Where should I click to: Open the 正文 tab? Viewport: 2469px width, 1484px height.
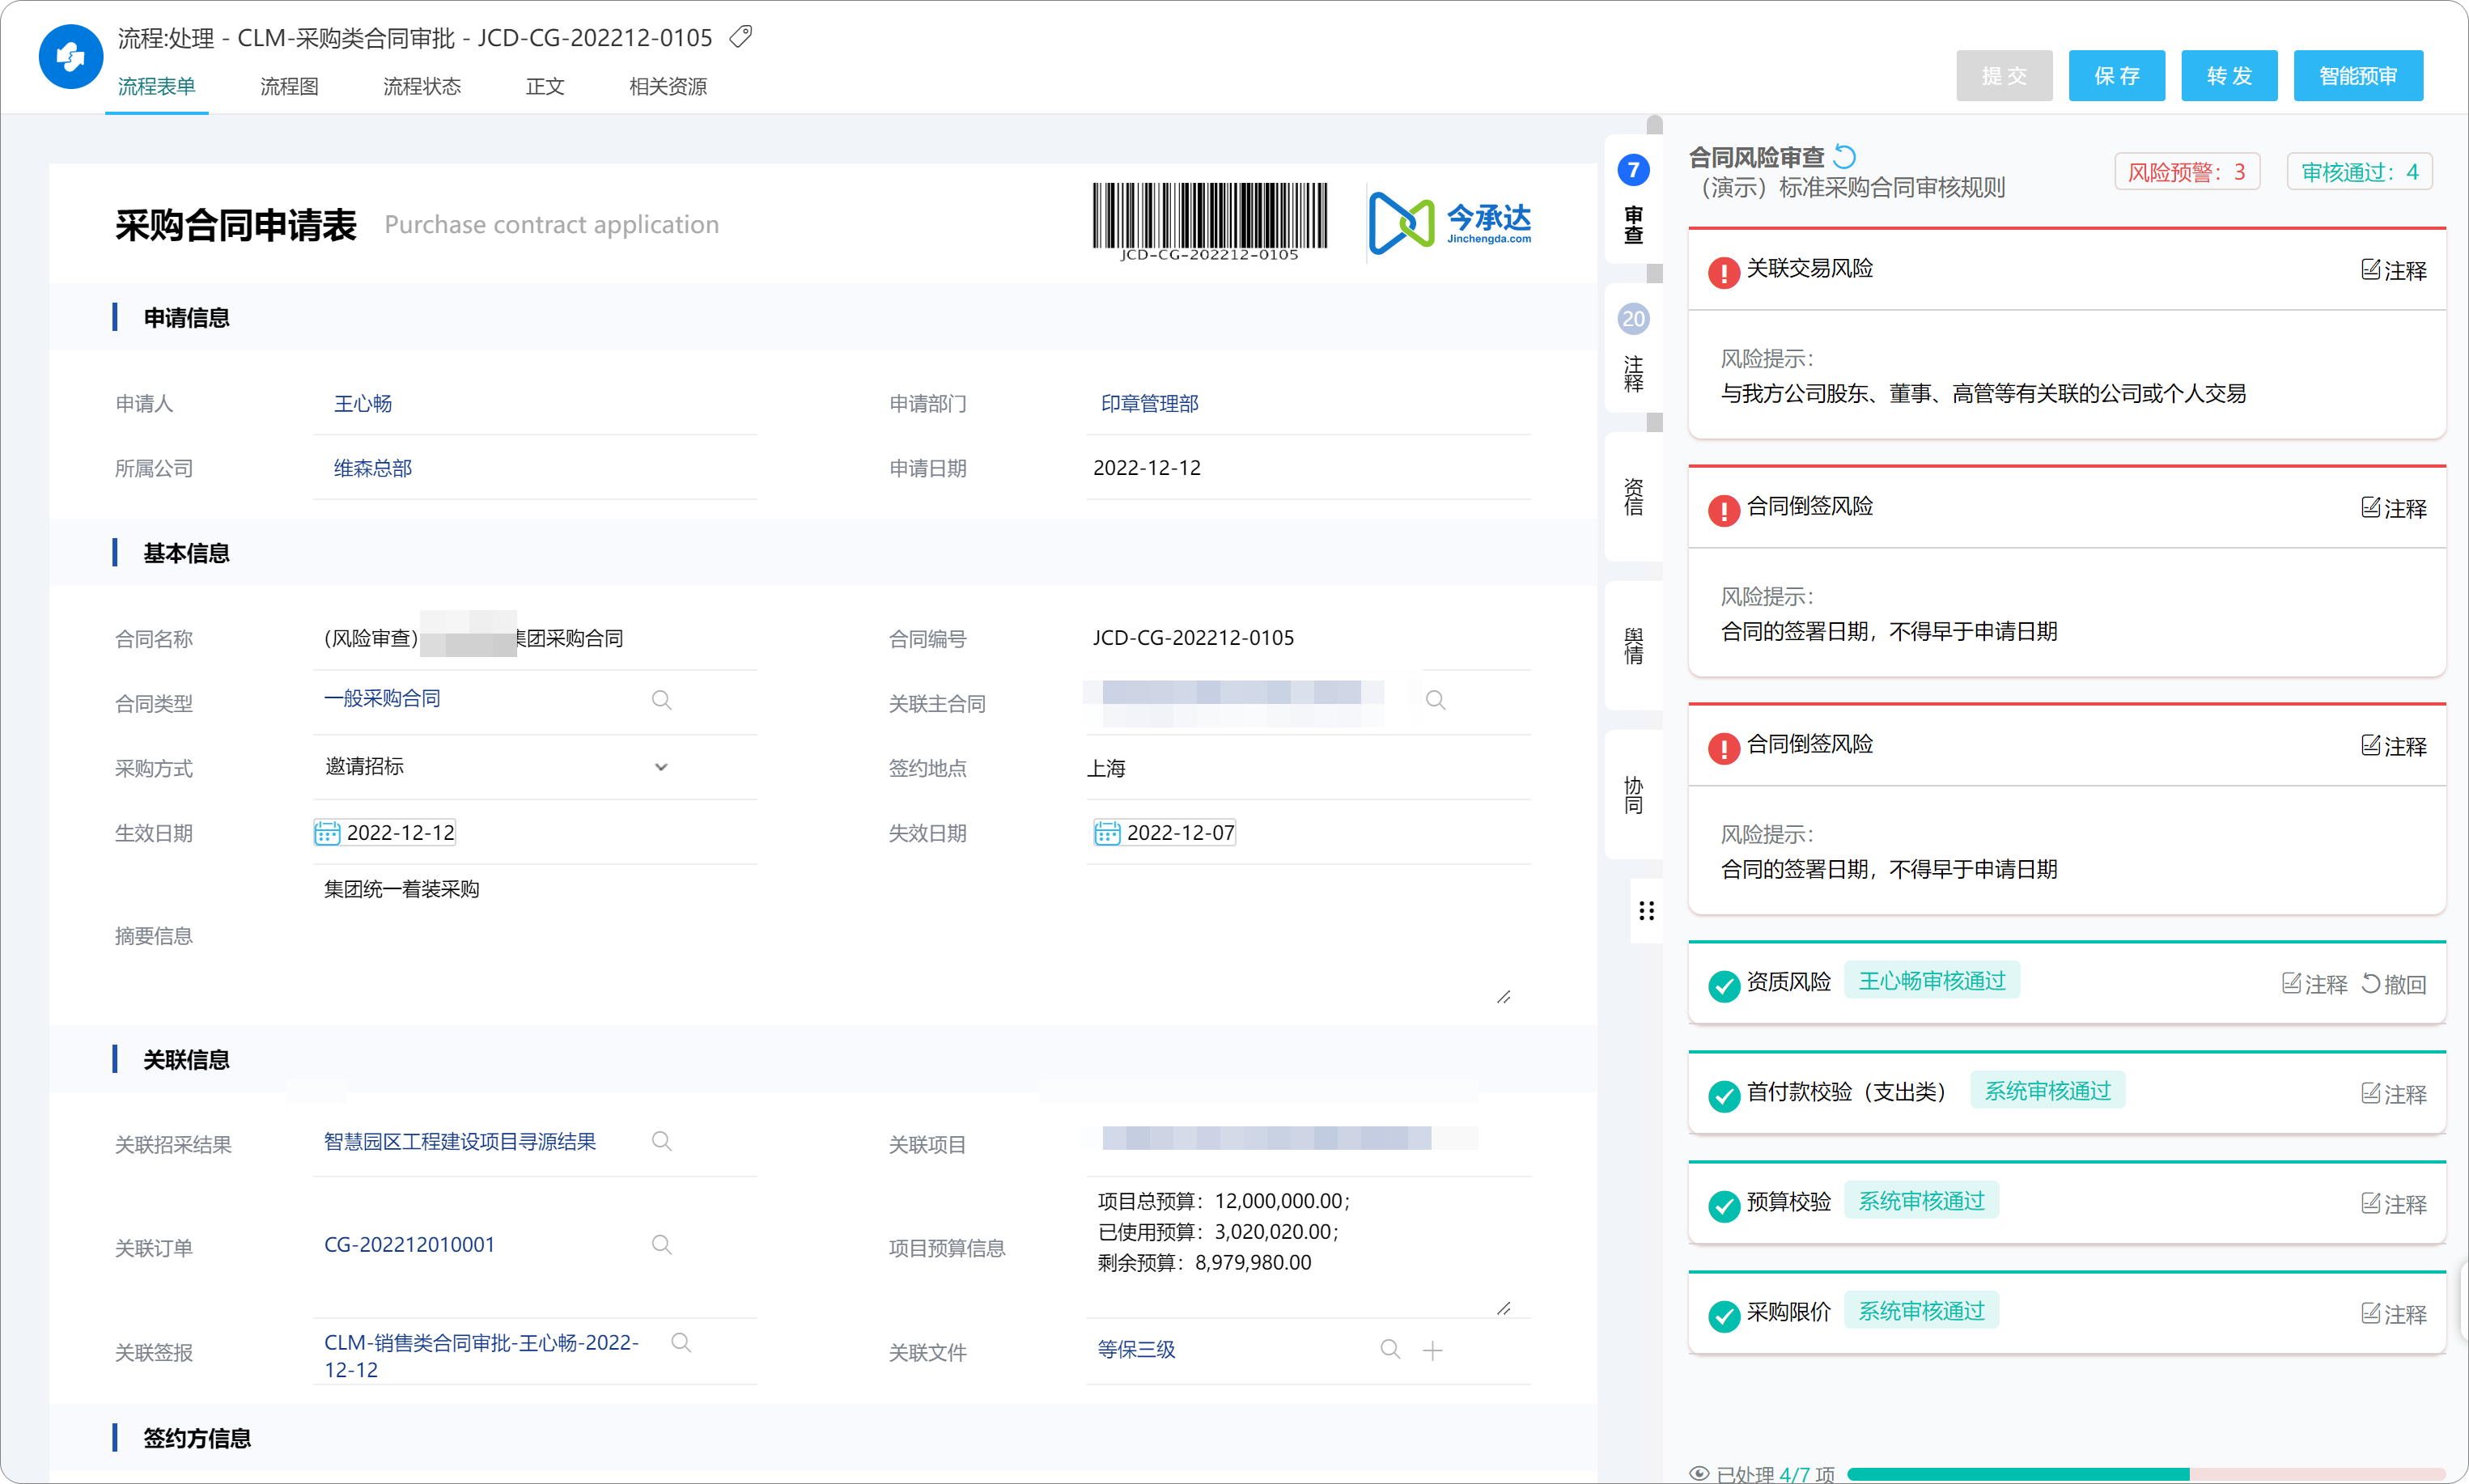[x=545, y=86]
